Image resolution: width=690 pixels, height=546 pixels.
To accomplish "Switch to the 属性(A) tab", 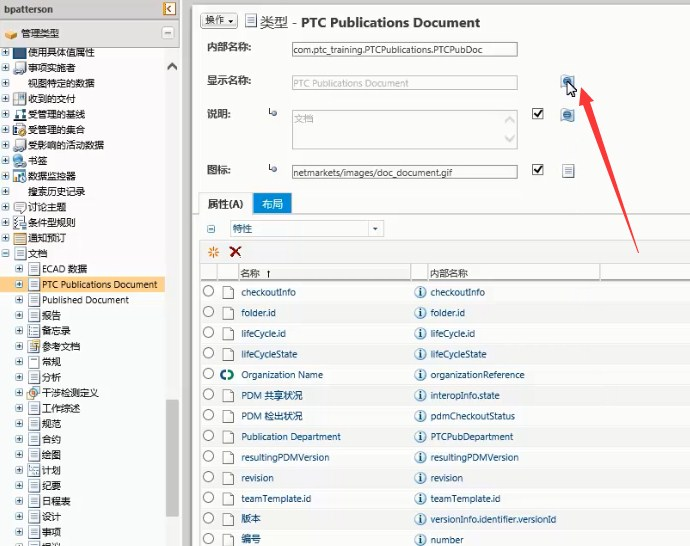I will click(226, 204).
